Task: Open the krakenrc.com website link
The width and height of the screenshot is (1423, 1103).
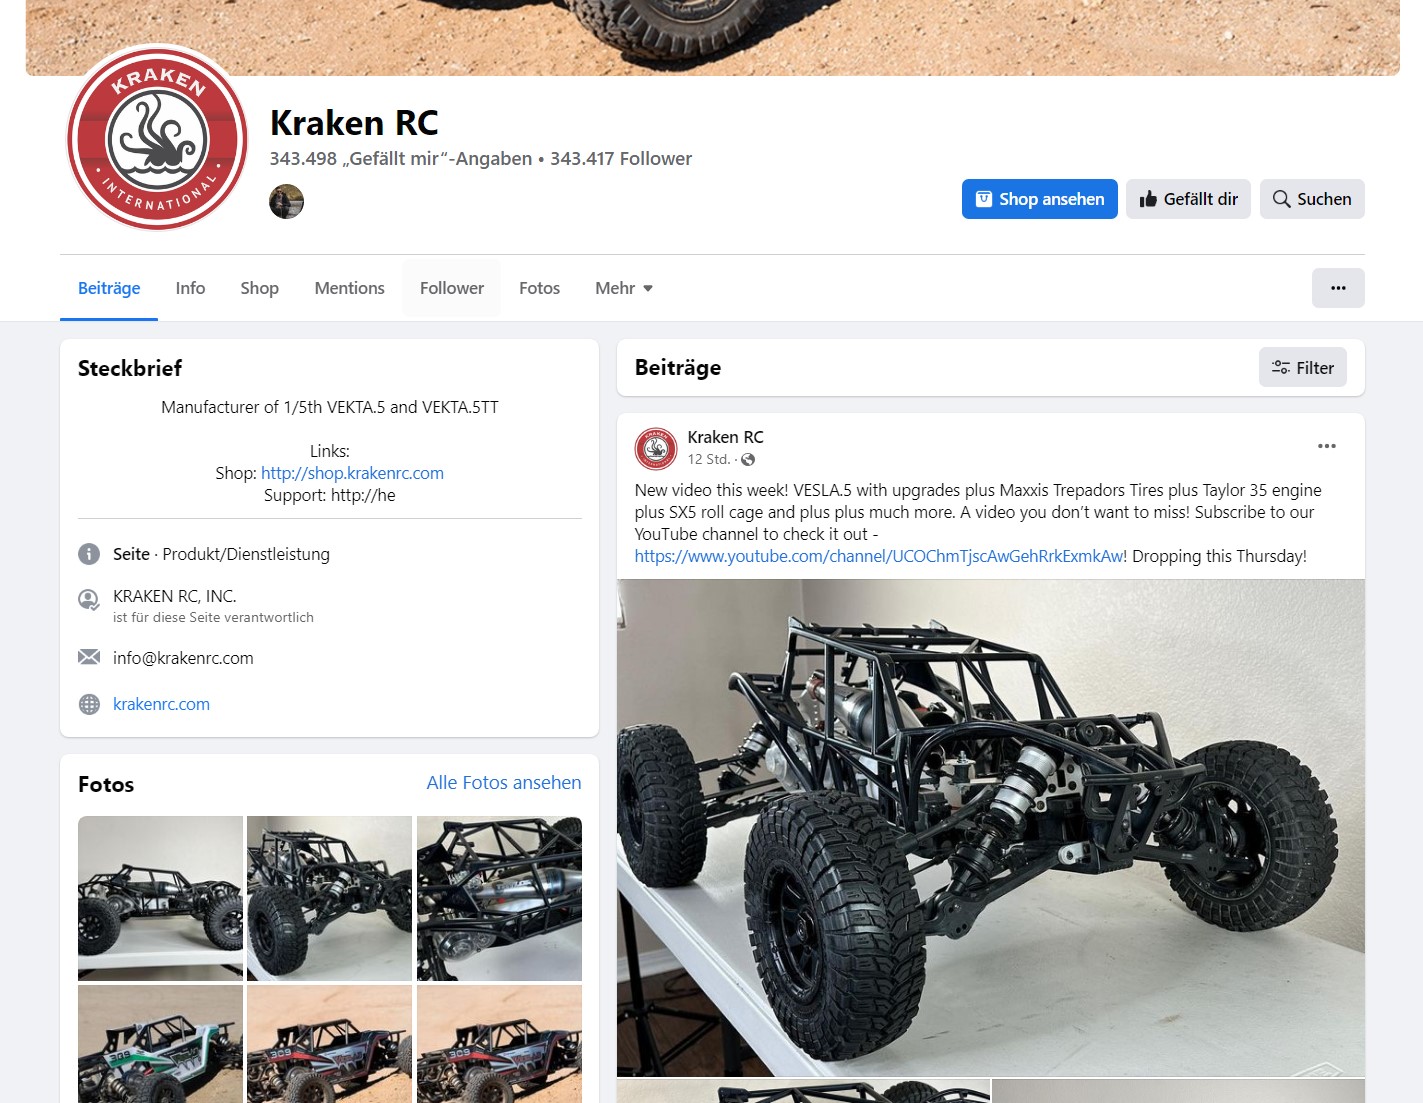Action: click(x=161, y=704)
